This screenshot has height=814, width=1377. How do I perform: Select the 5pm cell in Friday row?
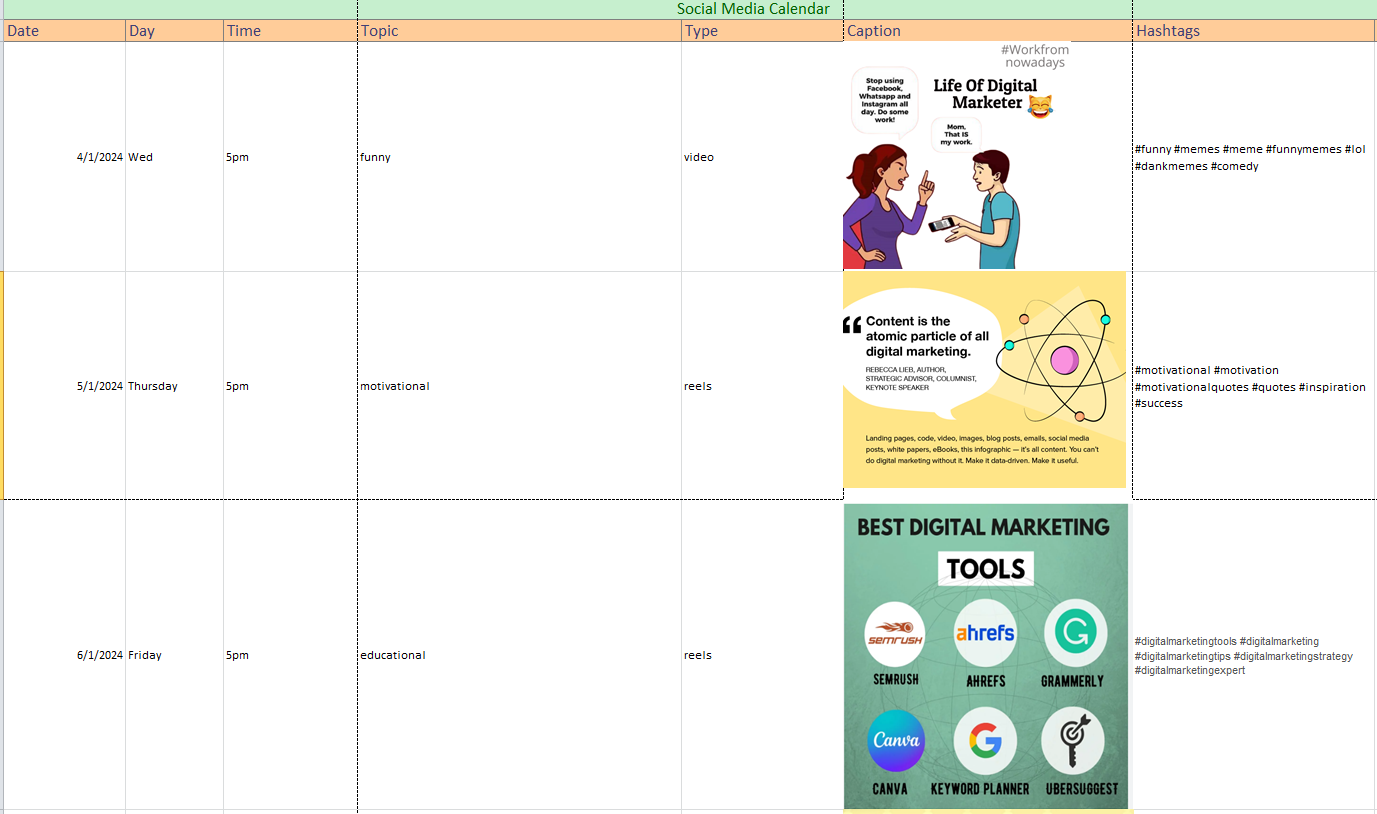291,655
